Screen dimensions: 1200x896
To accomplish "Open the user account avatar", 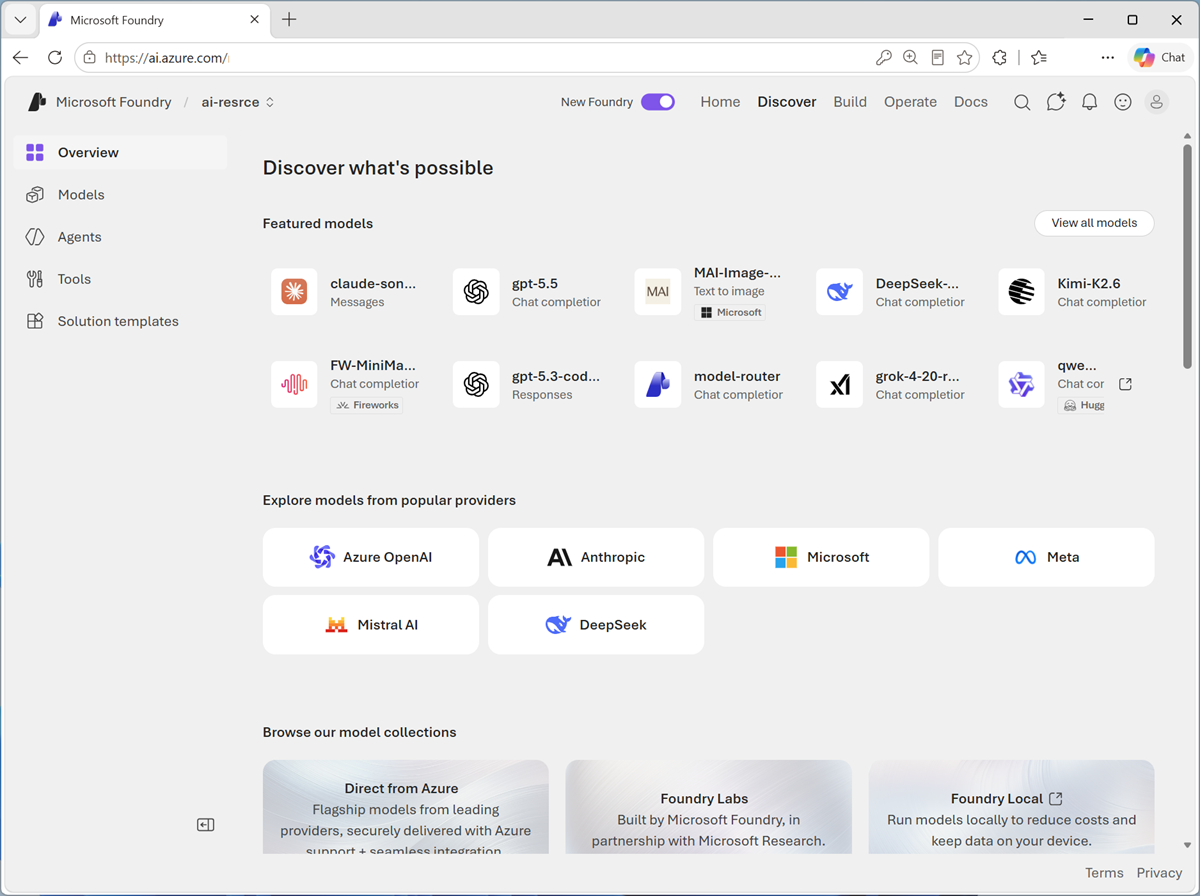I will click(1156, 102).
